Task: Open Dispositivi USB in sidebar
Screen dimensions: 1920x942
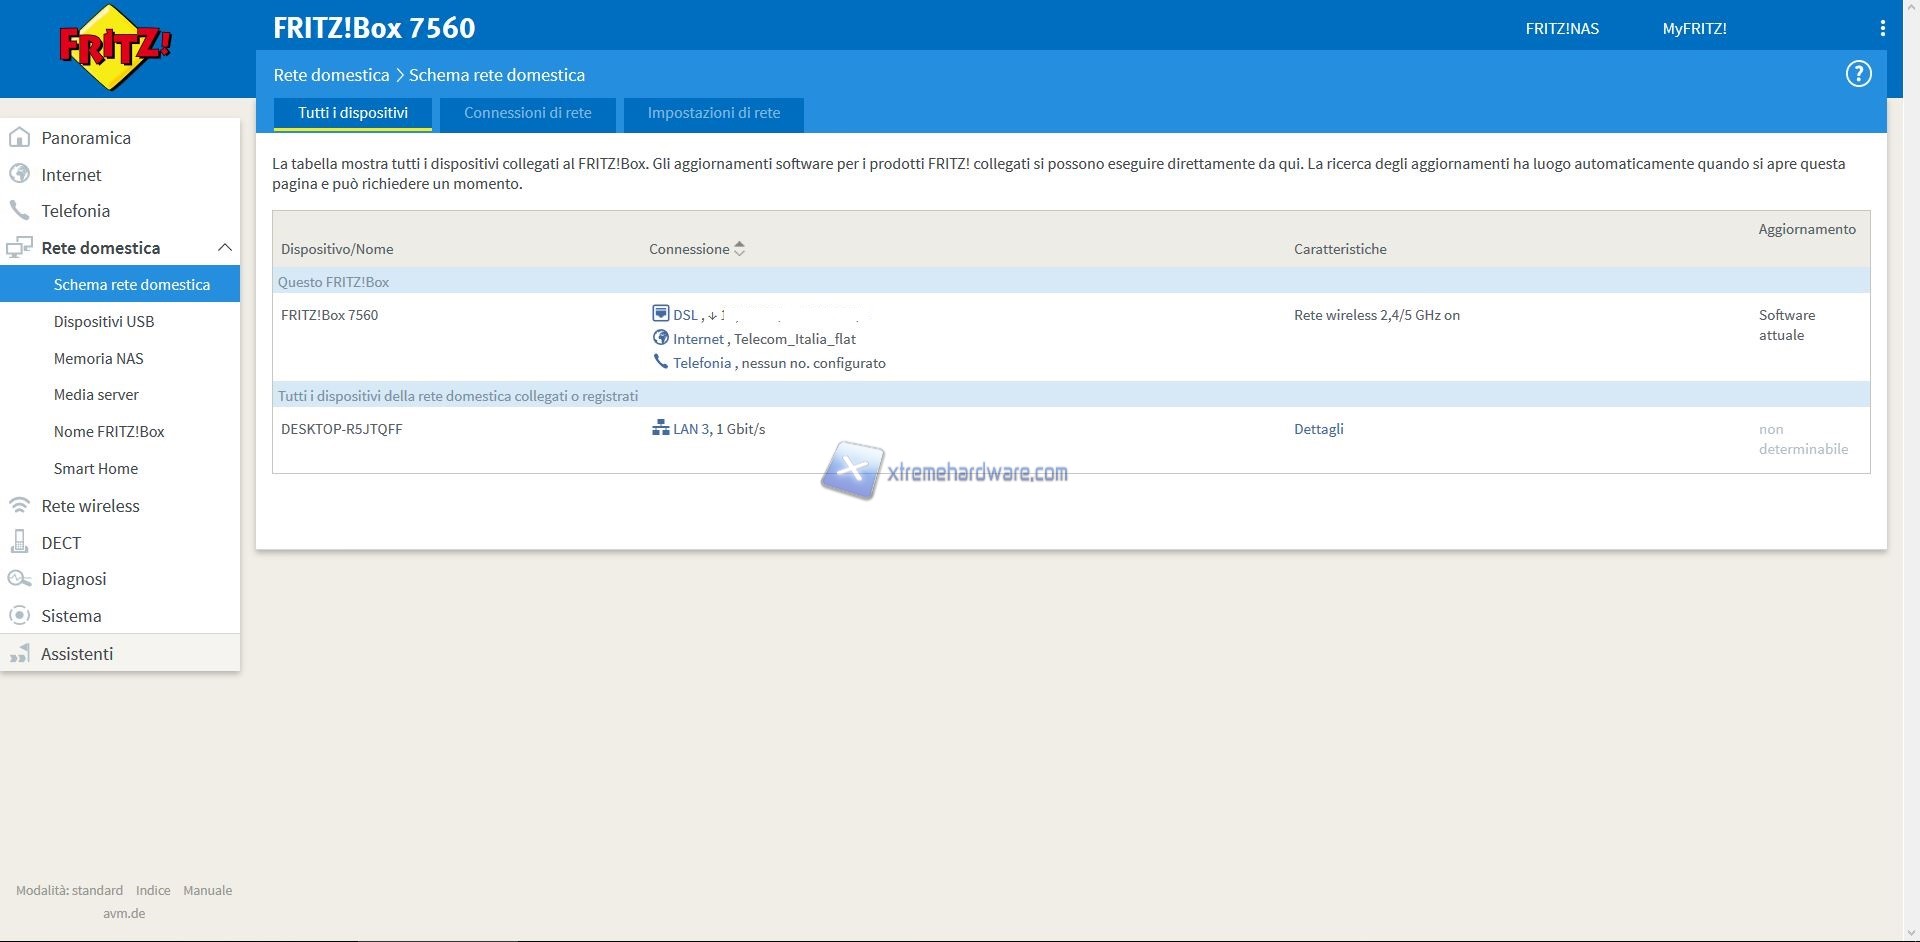Action: point(104,322)
